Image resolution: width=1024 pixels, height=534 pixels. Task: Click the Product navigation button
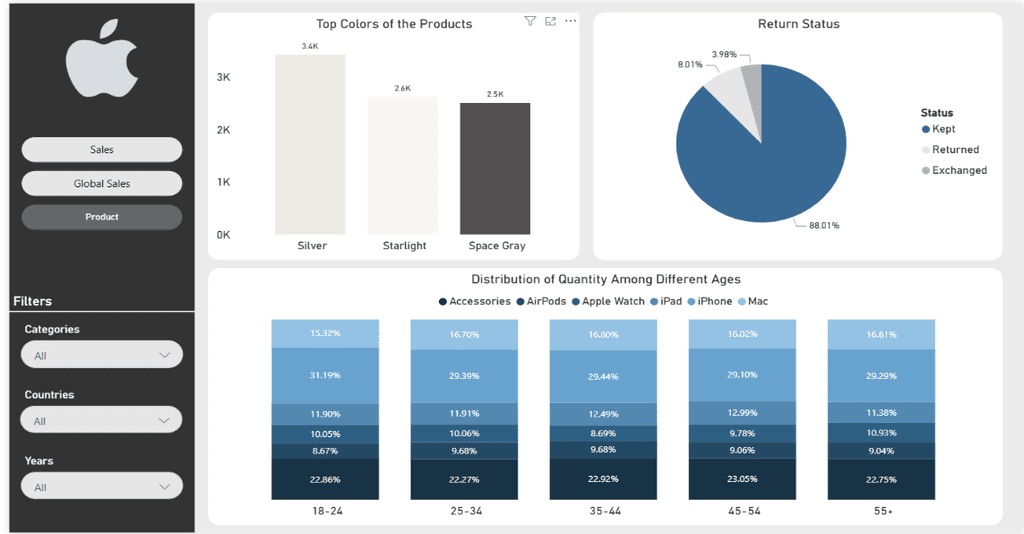[x=102, y=217]
